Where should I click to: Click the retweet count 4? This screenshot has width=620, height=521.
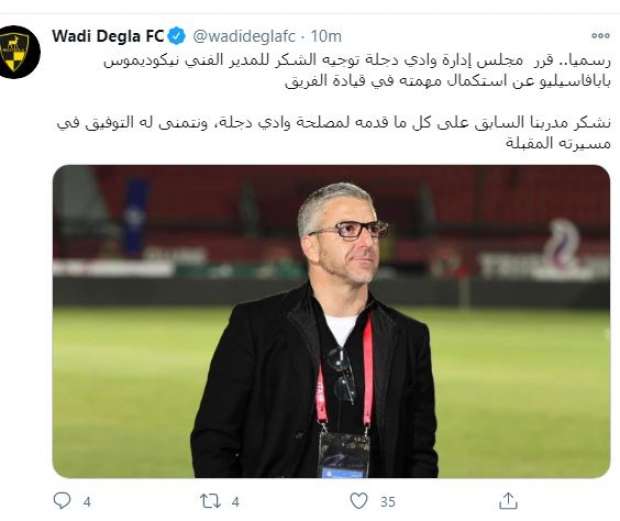click(x=236, y=502)
